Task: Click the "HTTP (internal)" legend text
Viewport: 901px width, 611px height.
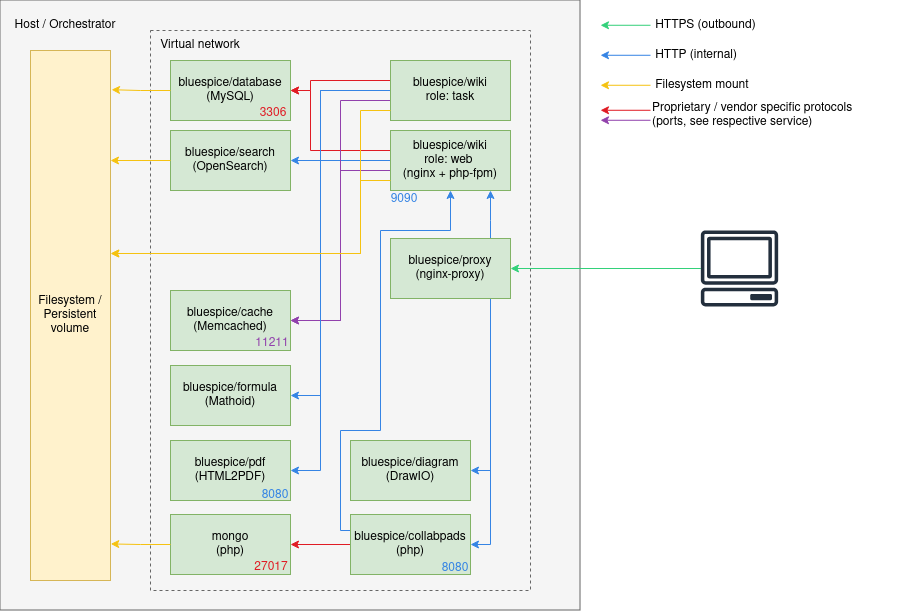Action: (696, 53)
